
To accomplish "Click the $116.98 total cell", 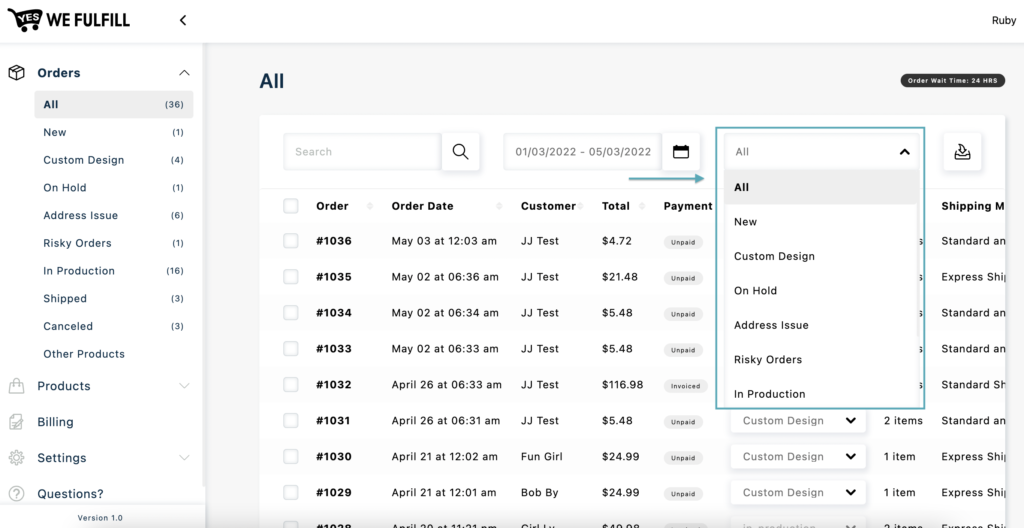I will (x=622, y=385).
